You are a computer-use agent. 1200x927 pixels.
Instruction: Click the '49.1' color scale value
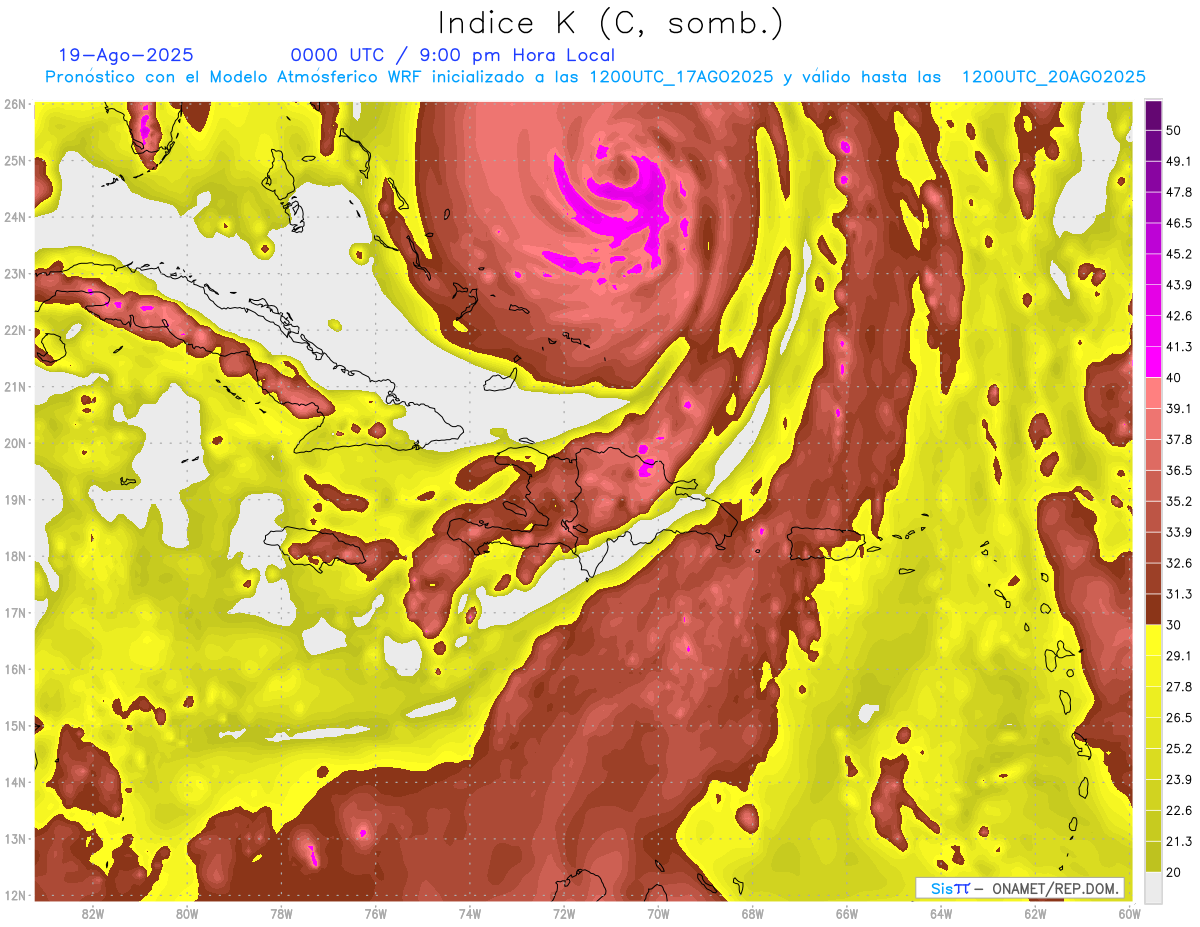[1178, 161]
